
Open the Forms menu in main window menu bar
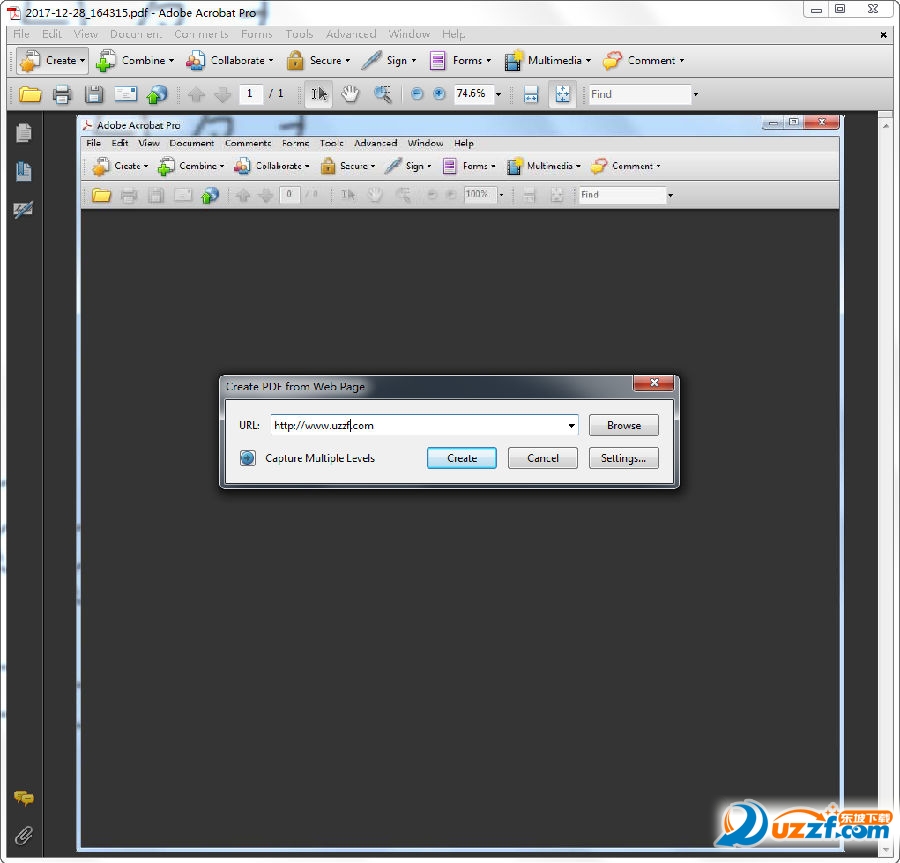257,34
